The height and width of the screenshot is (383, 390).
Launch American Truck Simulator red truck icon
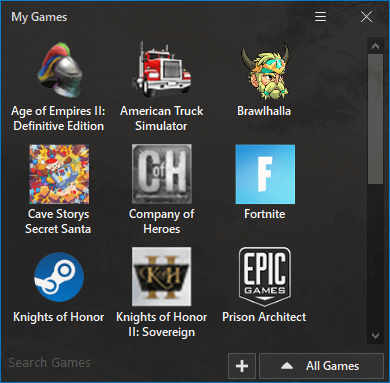[x=162, y=70]
